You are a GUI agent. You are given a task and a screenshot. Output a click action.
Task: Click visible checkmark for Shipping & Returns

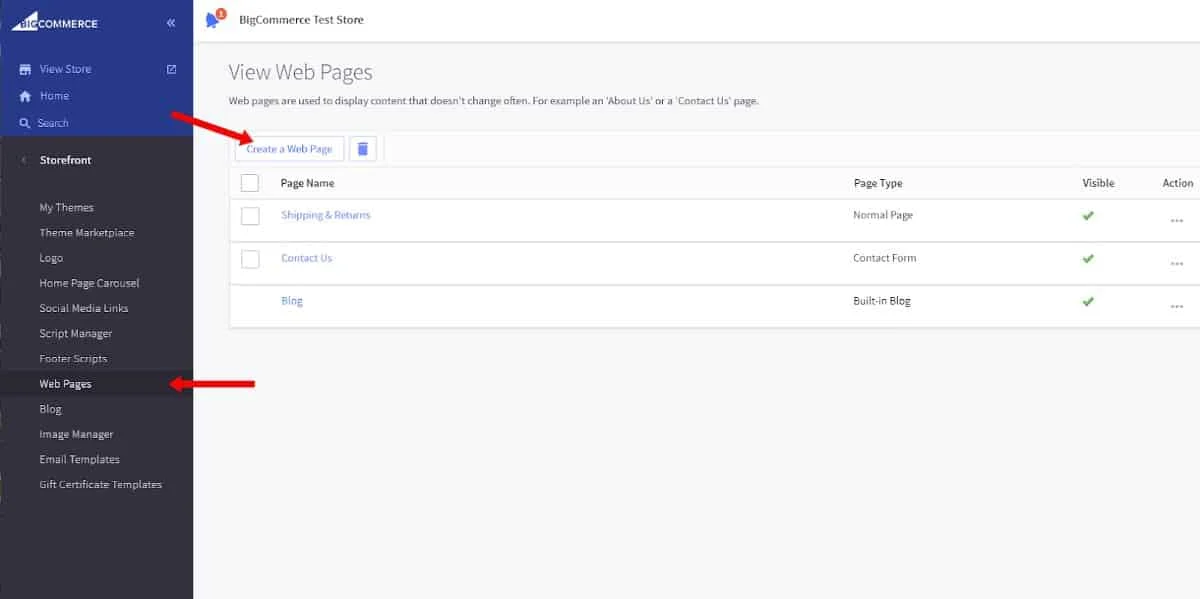click(x=1088, y=215)
